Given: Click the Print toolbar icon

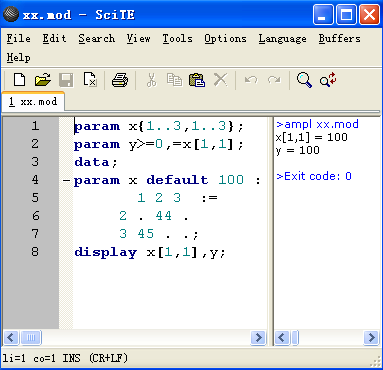Looking at the screenshot, I should pyautogui.click(x=120, y=80).
